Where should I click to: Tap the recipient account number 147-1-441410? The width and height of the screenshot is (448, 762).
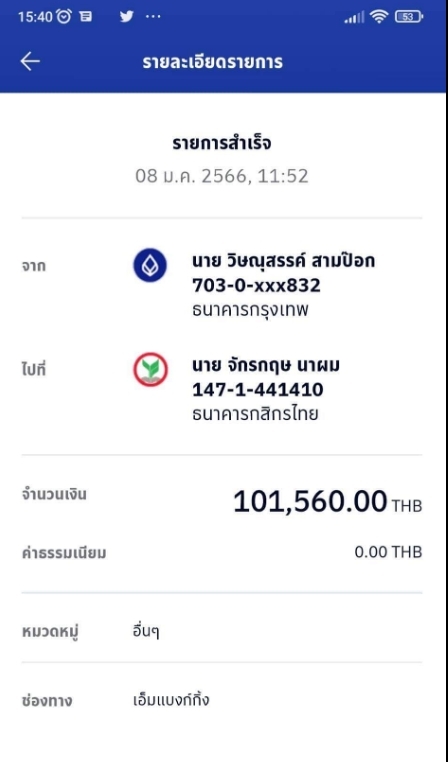(258, 390)
